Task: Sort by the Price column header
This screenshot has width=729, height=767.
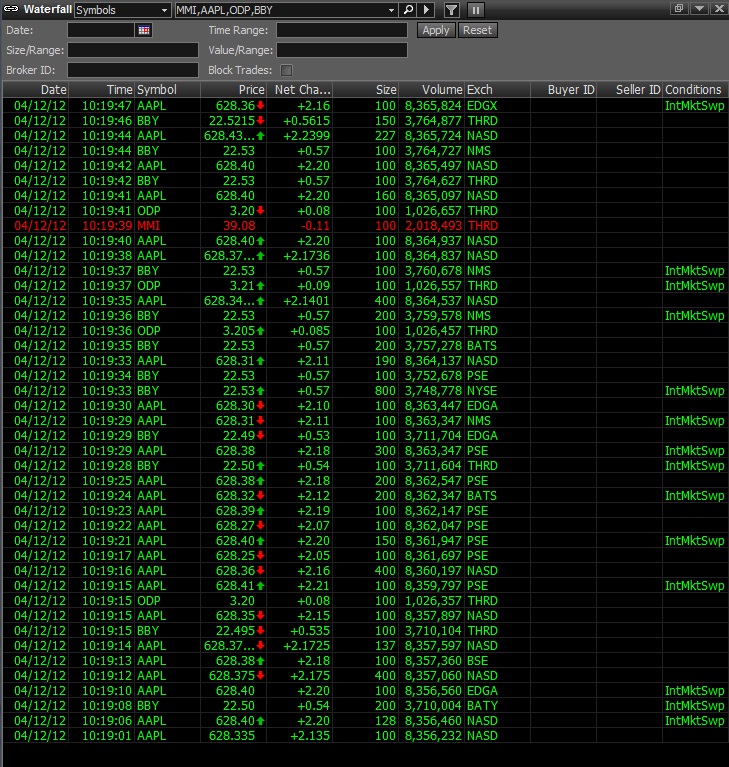Action: [233, 90]
